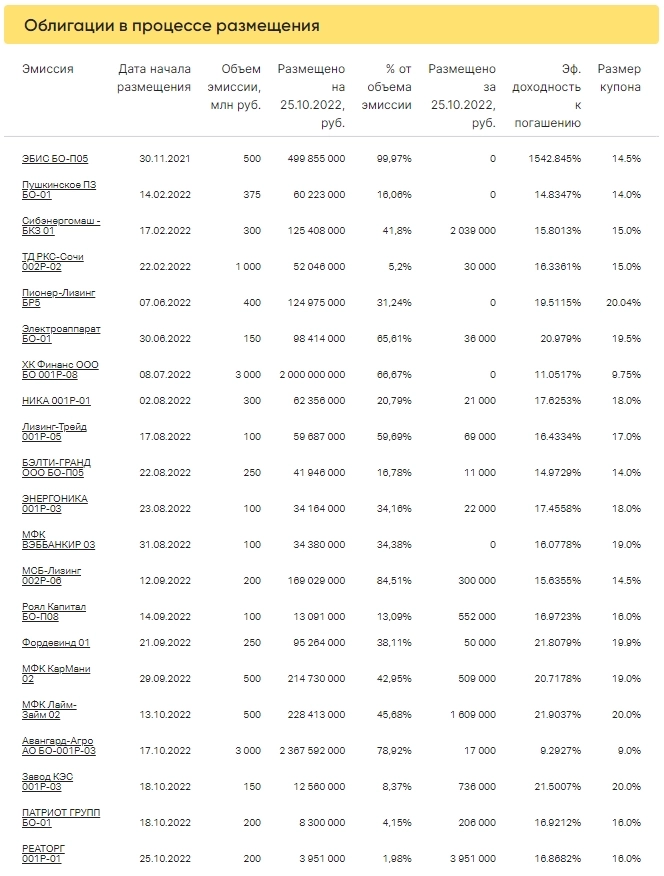Screen dimensions: 664x876
Task: Open ХК Финанс ООО БО 001Р-08
Action: click(60, 370)
